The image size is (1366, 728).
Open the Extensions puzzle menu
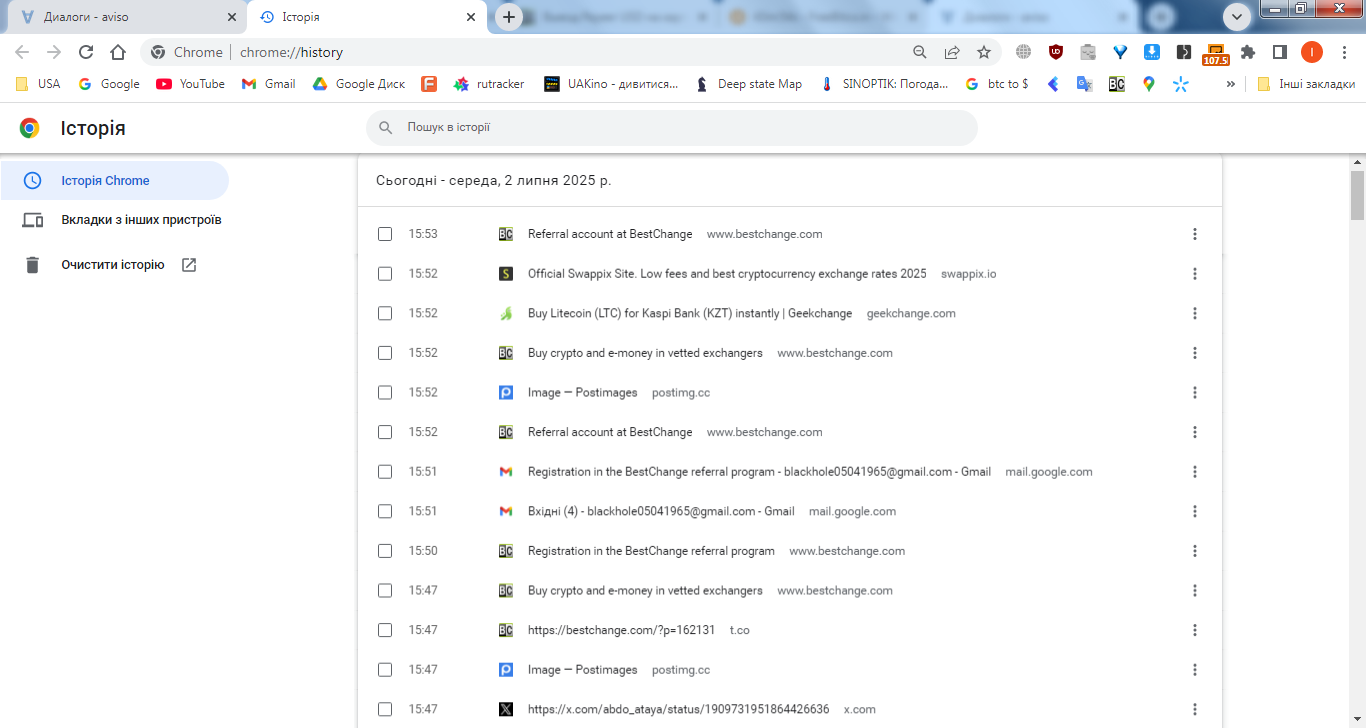pyautogui.click(x=1248, y=52)
